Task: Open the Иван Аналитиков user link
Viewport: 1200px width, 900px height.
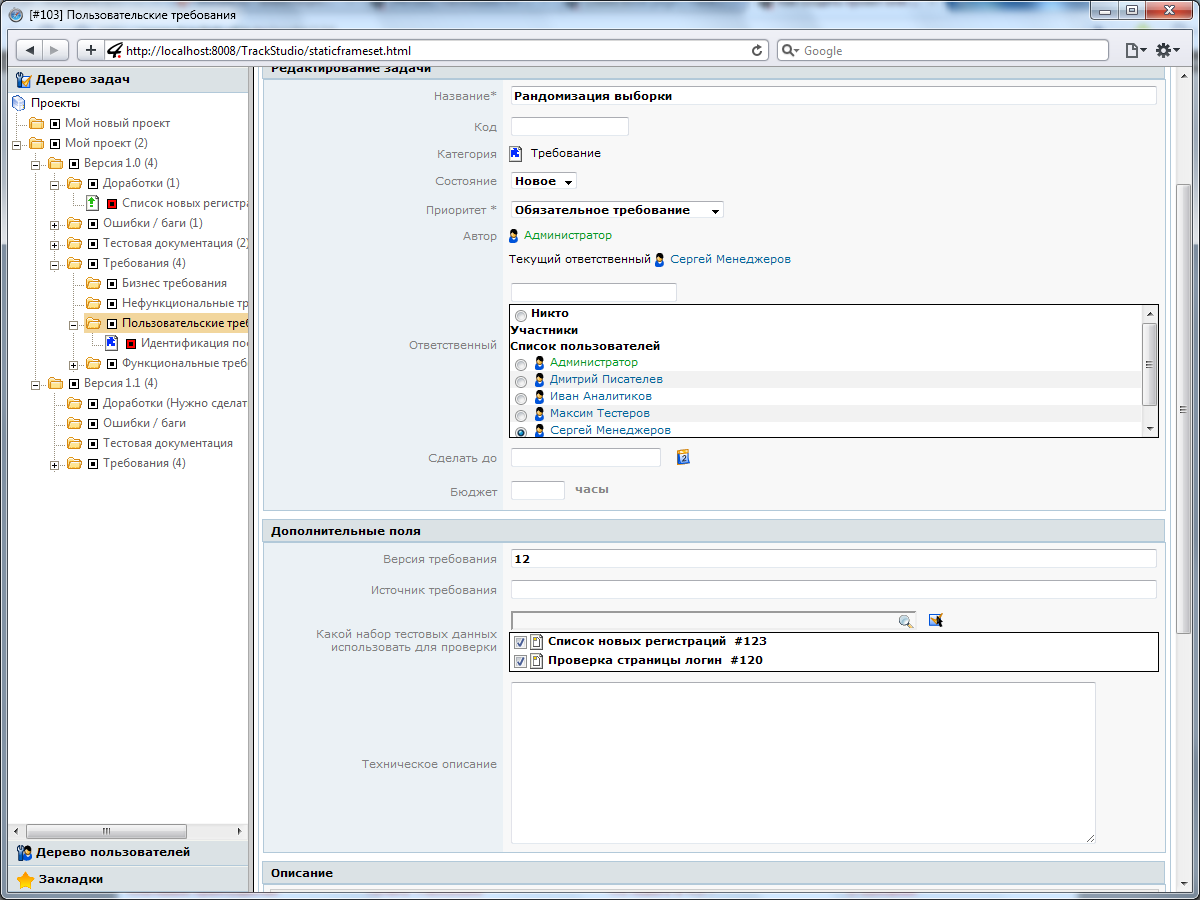Action: point(601,396)
